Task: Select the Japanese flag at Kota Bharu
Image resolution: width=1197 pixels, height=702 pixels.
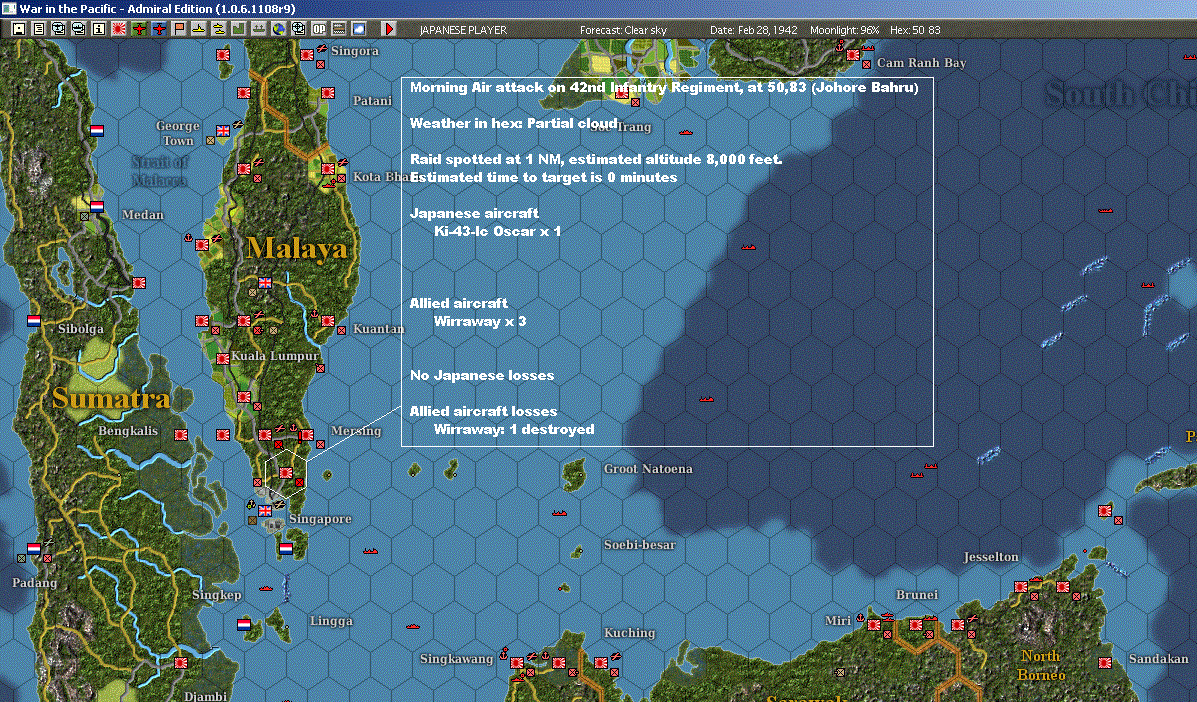Action: (327, 169)
